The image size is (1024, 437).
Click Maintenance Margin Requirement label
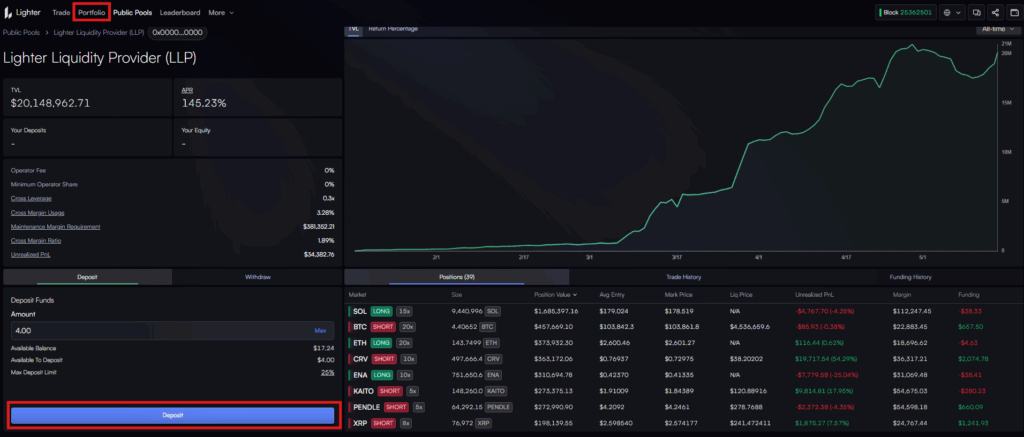click(x=56, y=227)
